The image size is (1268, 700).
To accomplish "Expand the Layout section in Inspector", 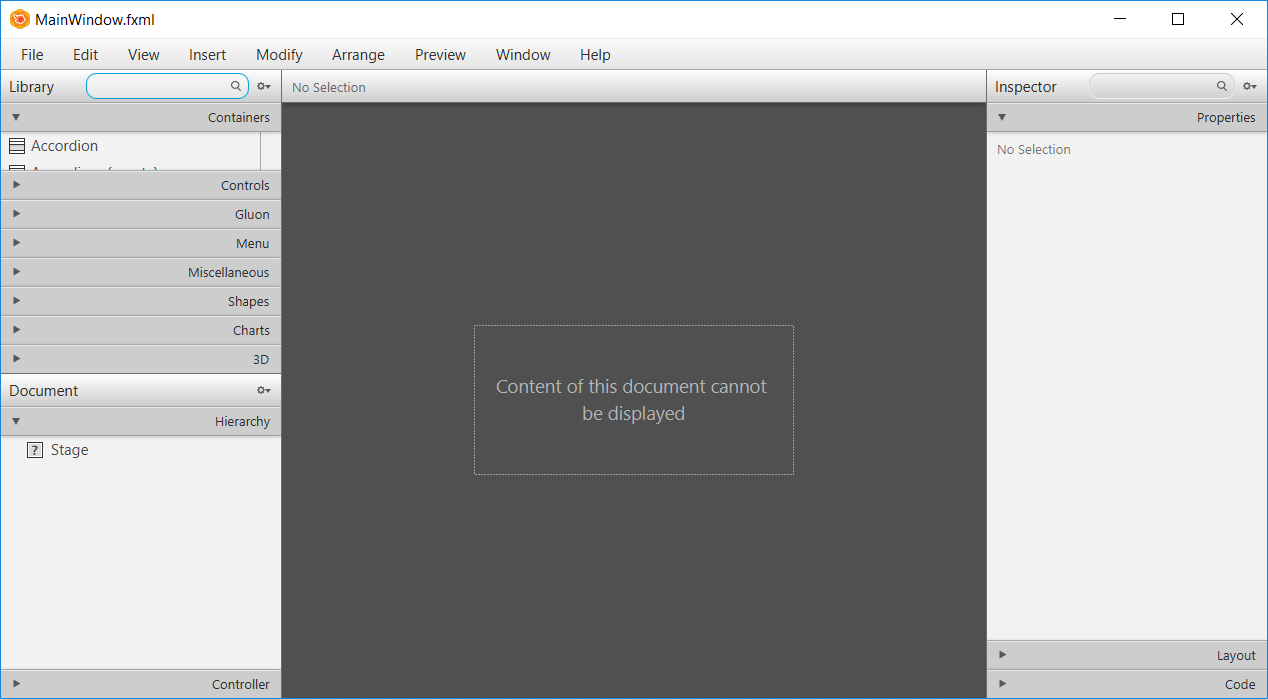I will tap(1002, 655).
